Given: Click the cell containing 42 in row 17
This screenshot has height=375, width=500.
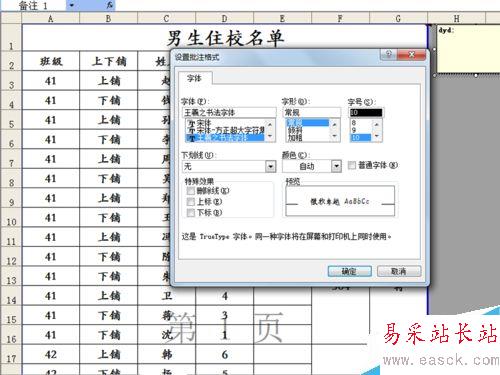Looking at the screenshot, I should point(51,355).
